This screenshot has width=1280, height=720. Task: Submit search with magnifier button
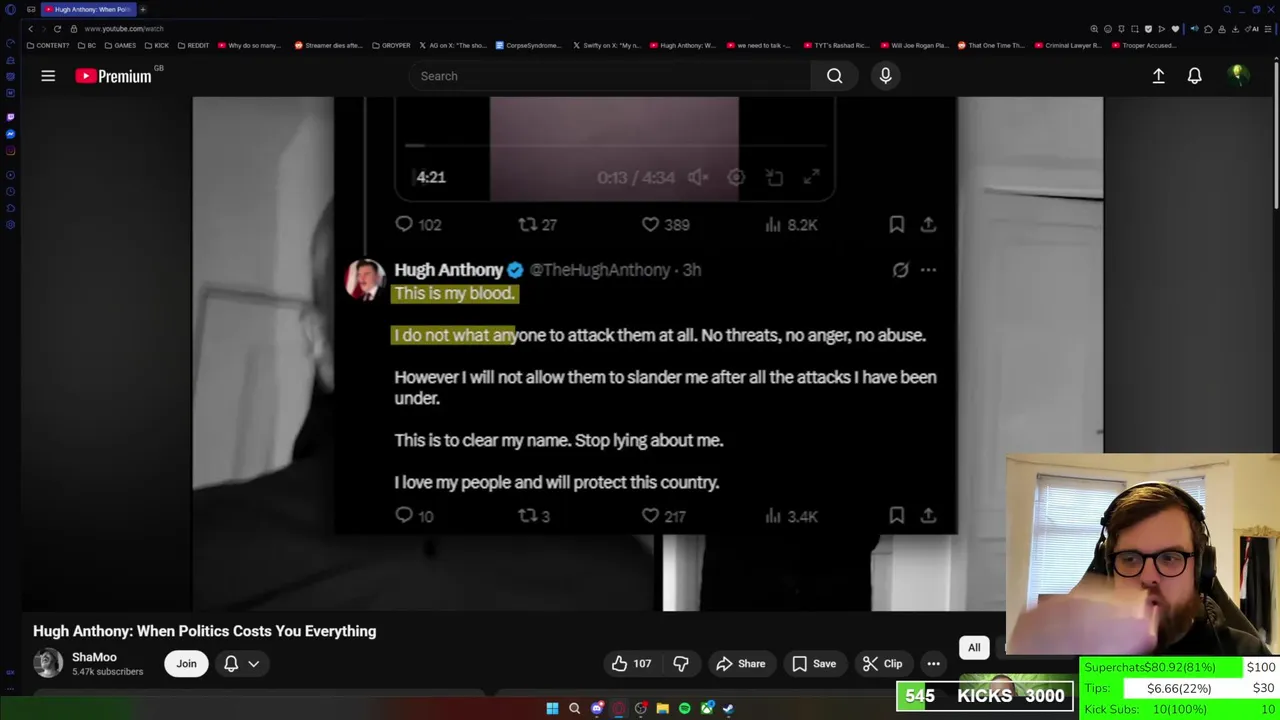[x=834, y=76]
